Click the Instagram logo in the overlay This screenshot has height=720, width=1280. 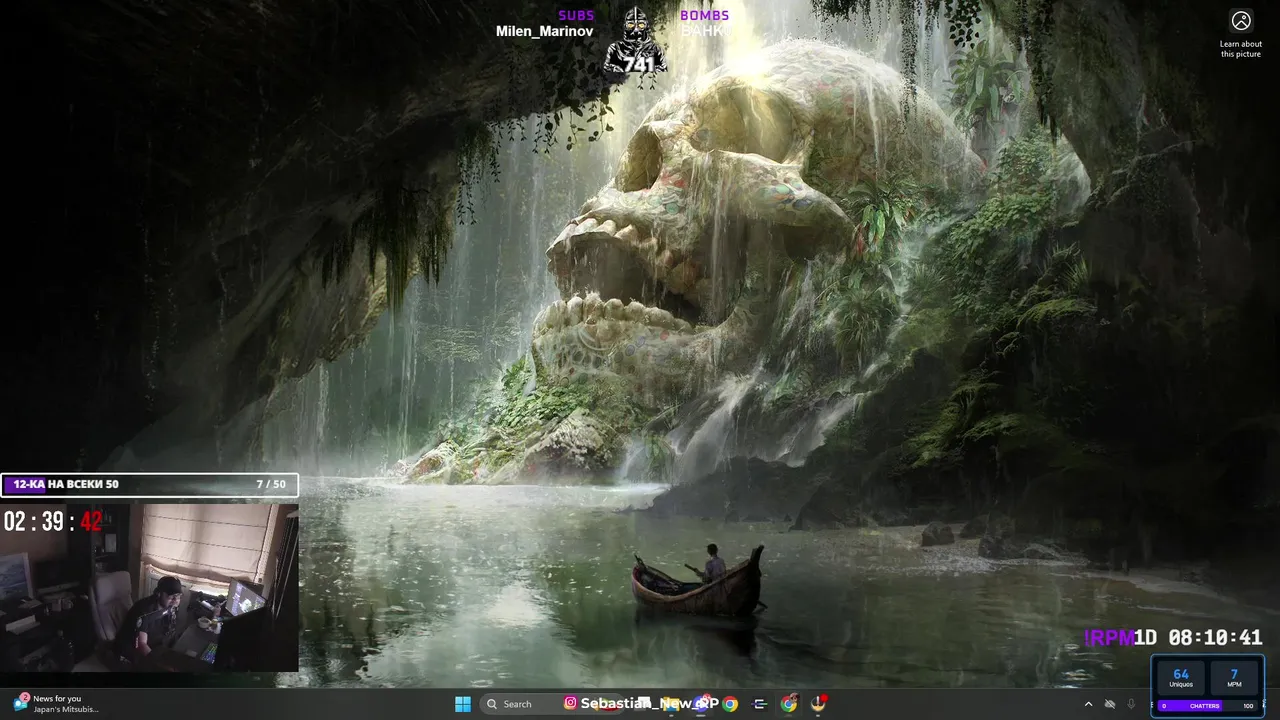[570, 703]
